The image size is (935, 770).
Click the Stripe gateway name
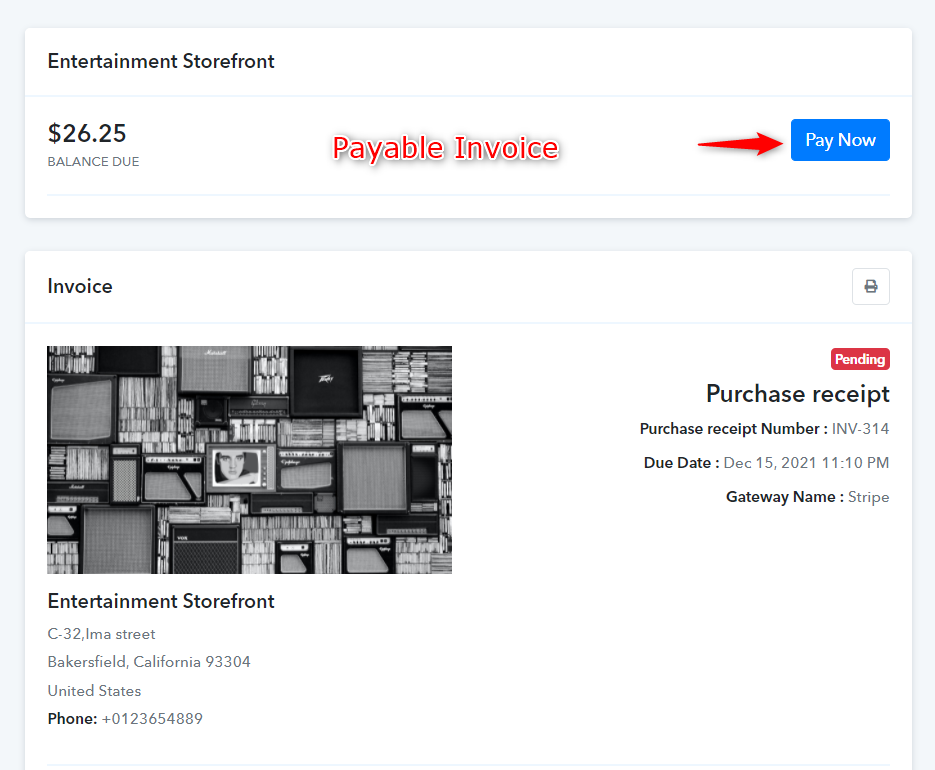[868, 497]
